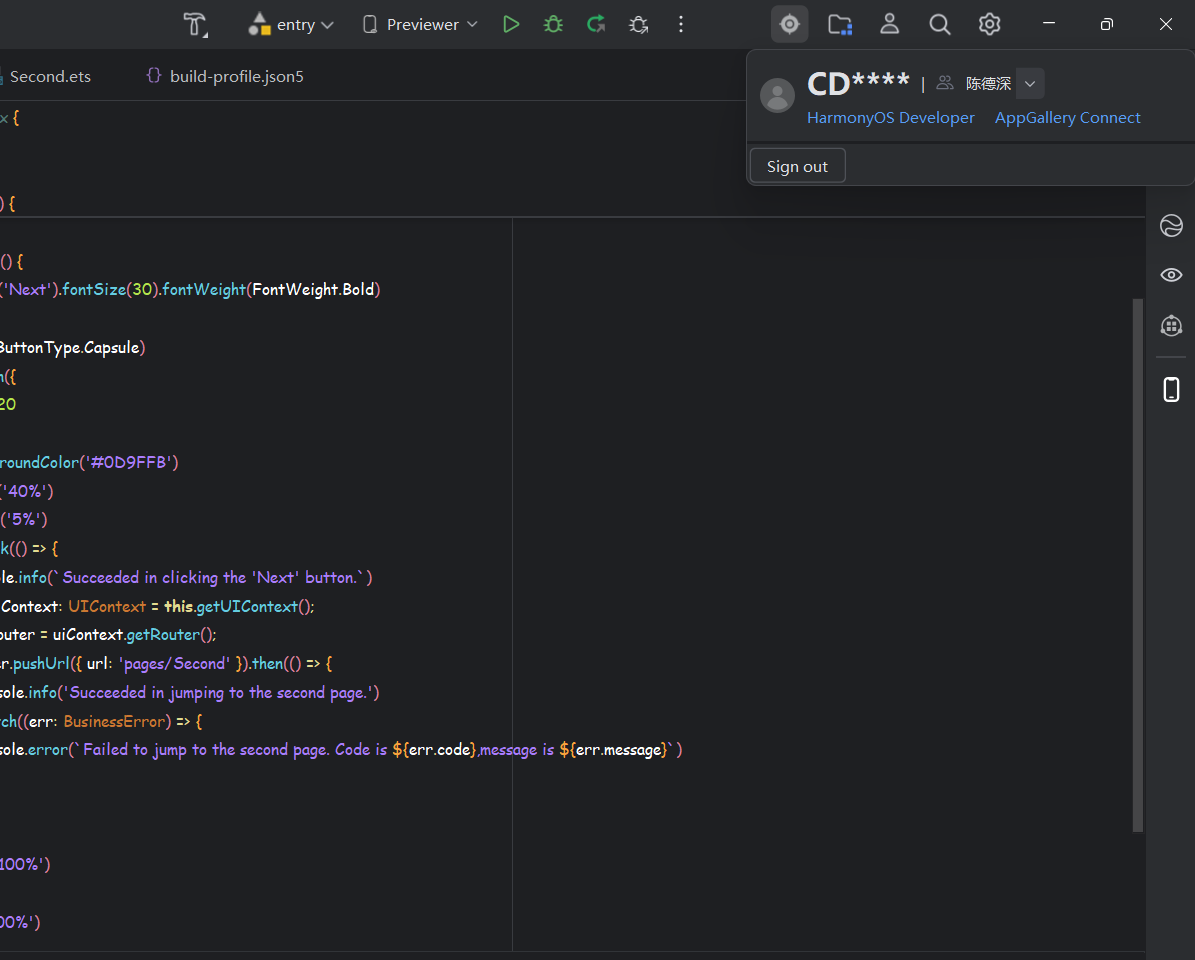Open search with the magnifier icon
1195x960 pixels.
(x=939, y=24)
